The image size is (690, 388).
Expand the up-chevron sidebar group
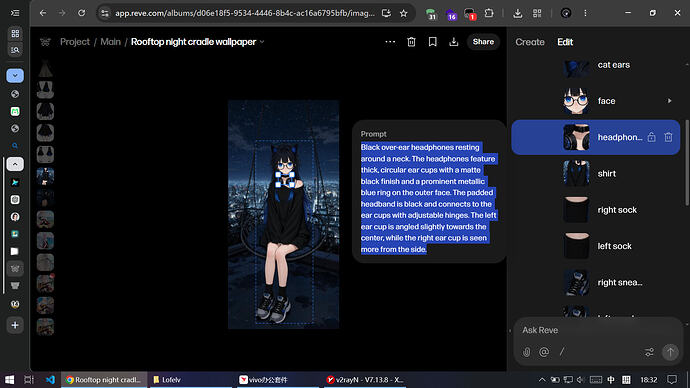[x=15, y=164]
